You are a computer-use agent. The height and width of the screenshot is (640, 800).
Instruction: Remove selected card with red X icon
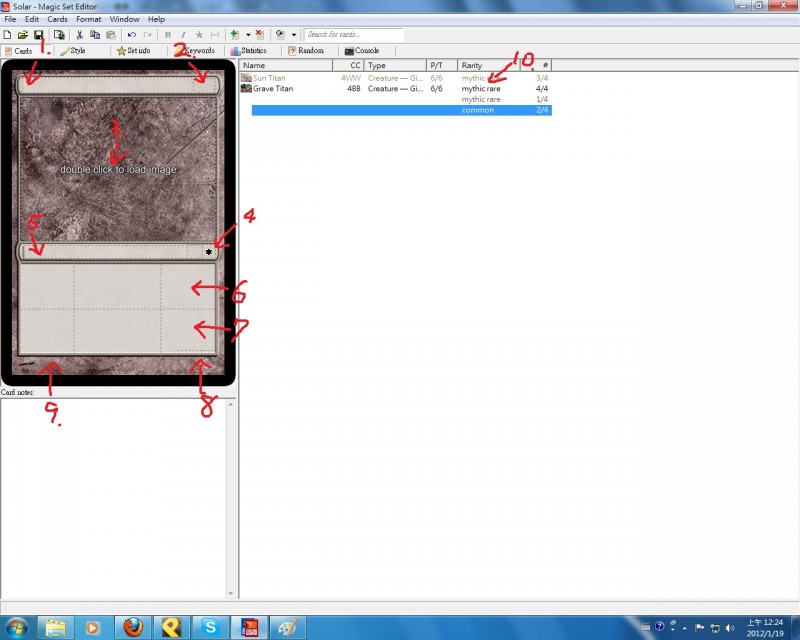coord(260,35)
